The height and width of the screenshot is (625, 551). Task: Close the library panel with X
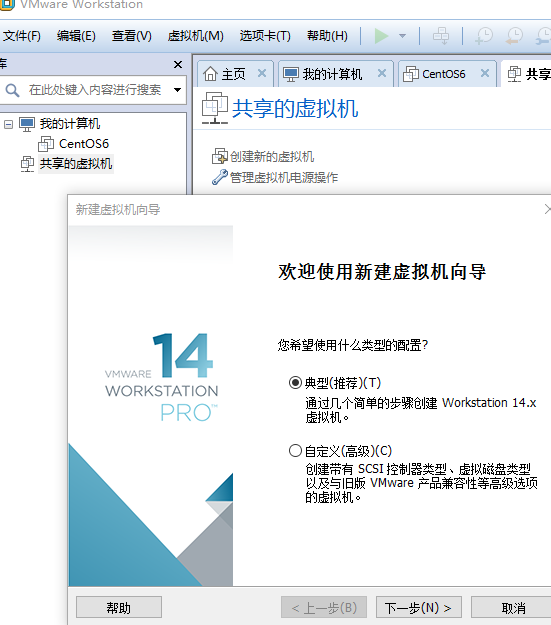tap(178, 64)
